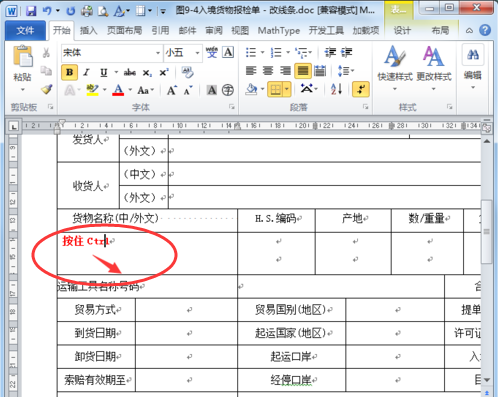Click the Cut scissors icon
This screenshot has height=397, width=498.
click(46, 52)
